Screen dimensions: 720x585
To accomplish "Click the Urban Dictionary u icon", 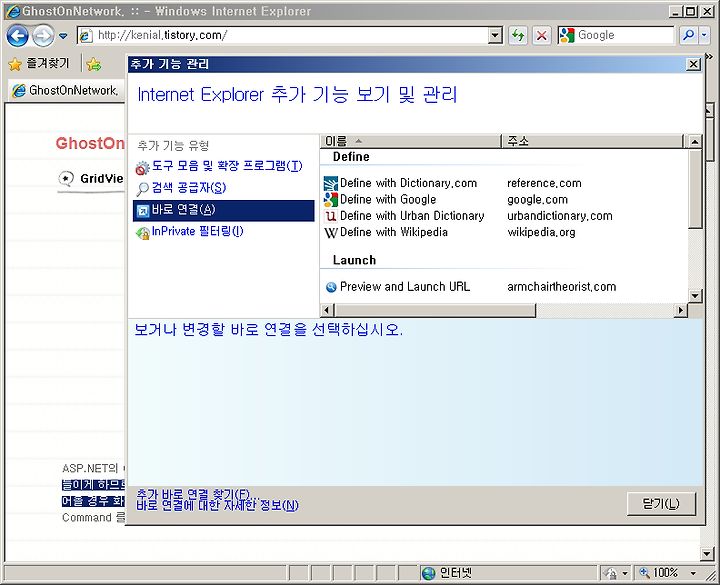I will [331, 216].
